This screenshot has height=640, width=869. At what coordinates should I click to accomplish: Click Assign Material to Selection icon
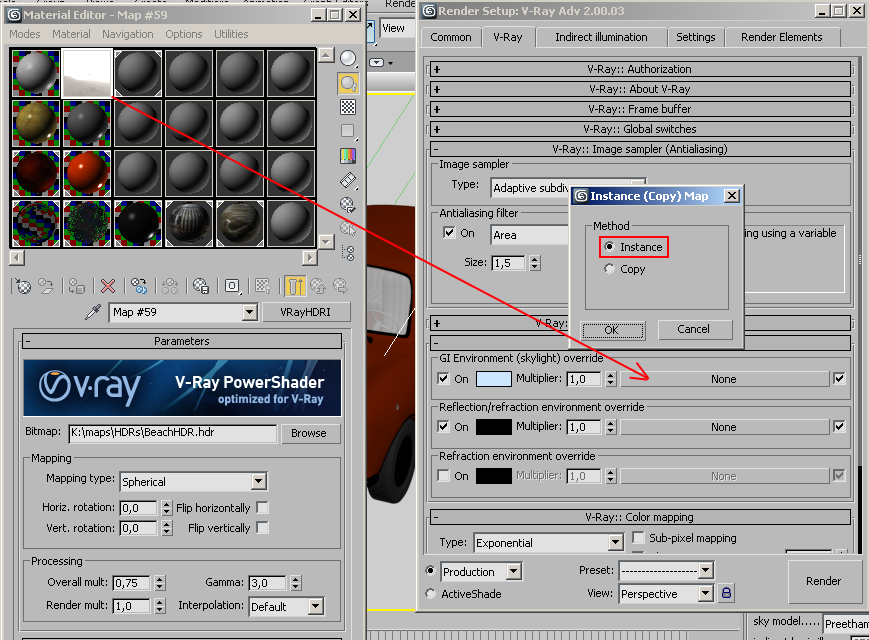tap(76, 286)
